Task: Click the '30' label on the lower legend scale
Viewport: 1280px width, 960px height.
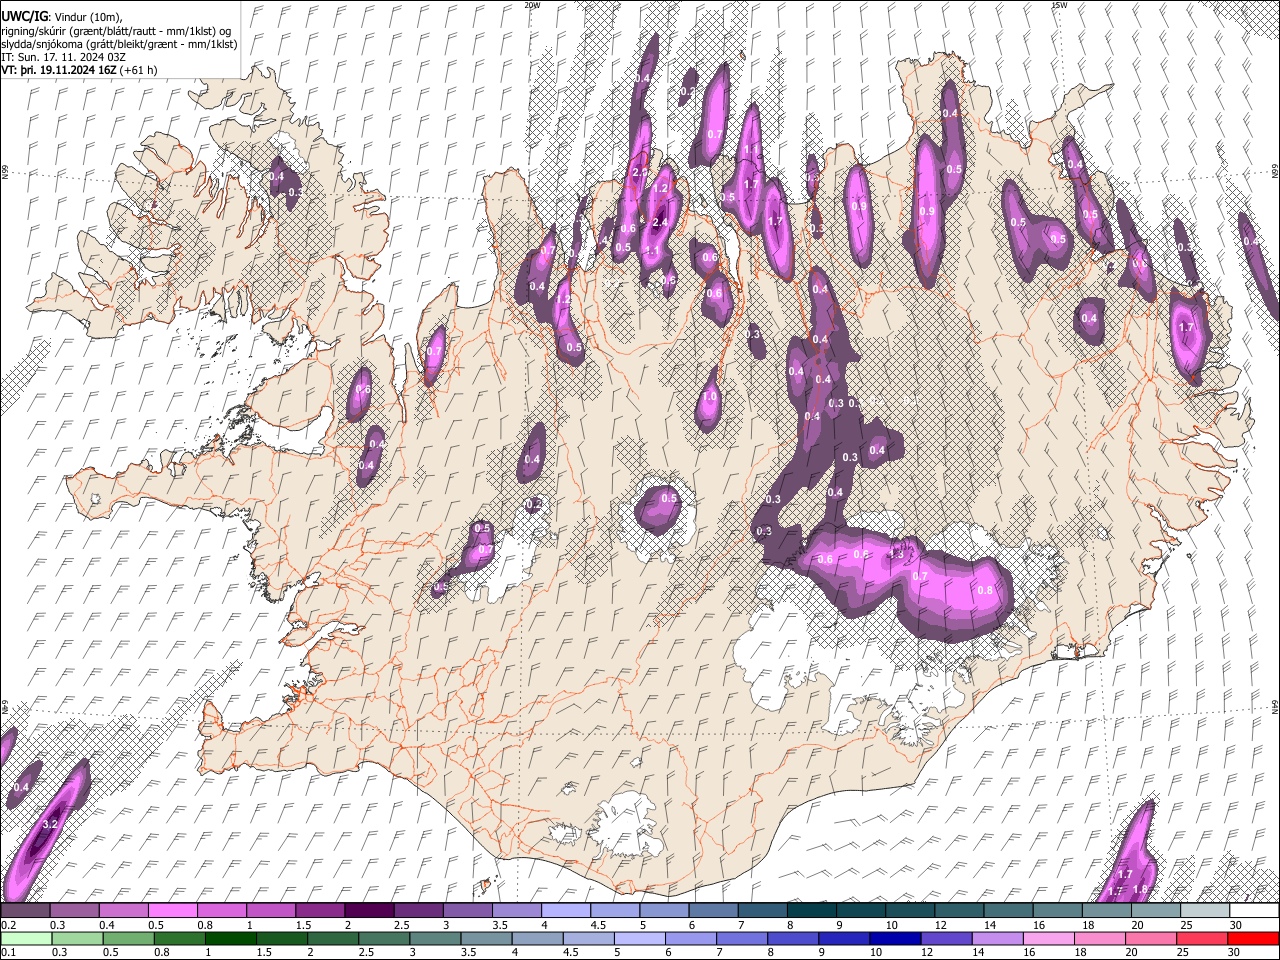Action: (1234, 952)
